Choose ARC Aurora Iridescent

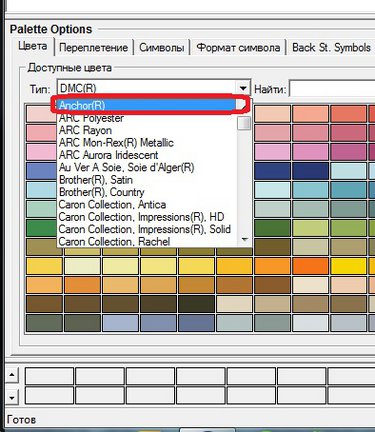[147, 155]
